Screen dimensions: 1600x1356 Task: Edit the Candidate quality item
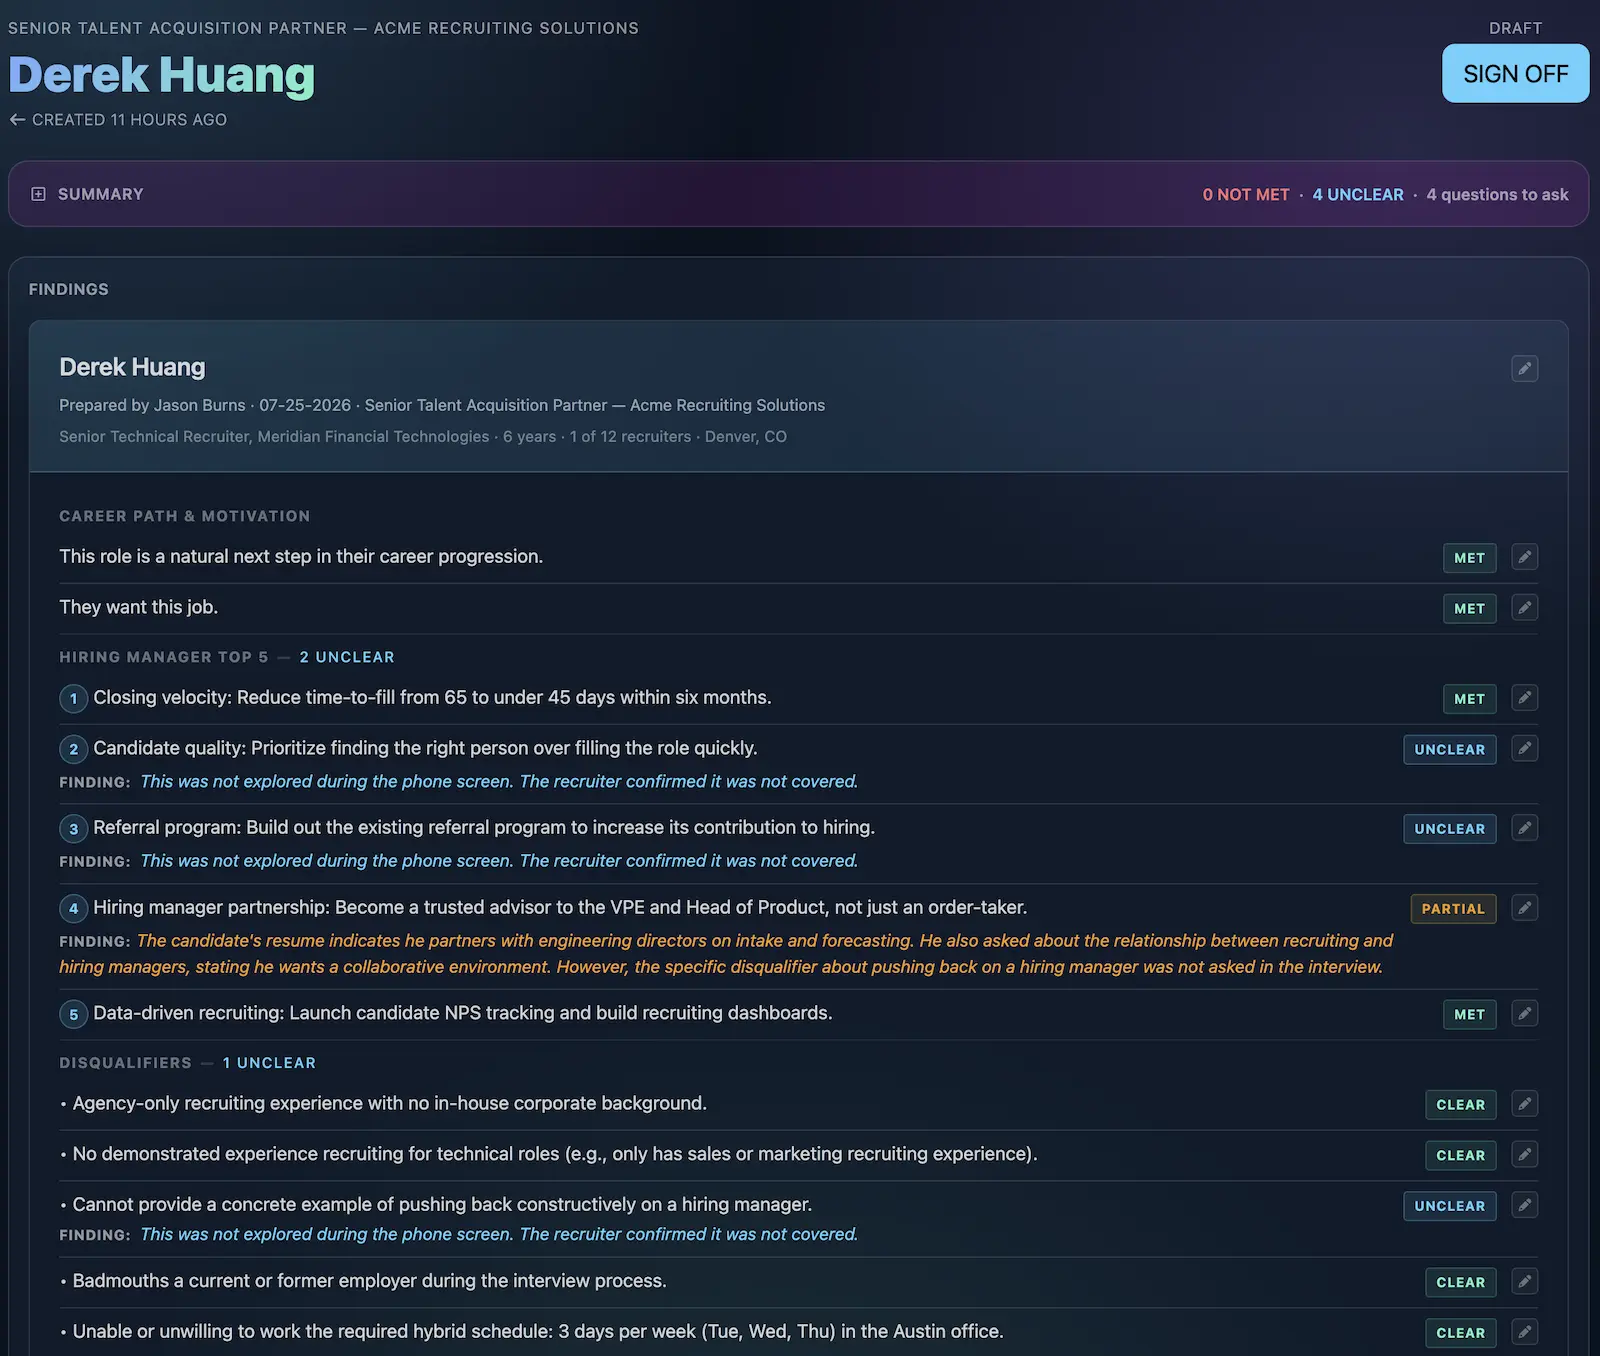click(1524, 748)
